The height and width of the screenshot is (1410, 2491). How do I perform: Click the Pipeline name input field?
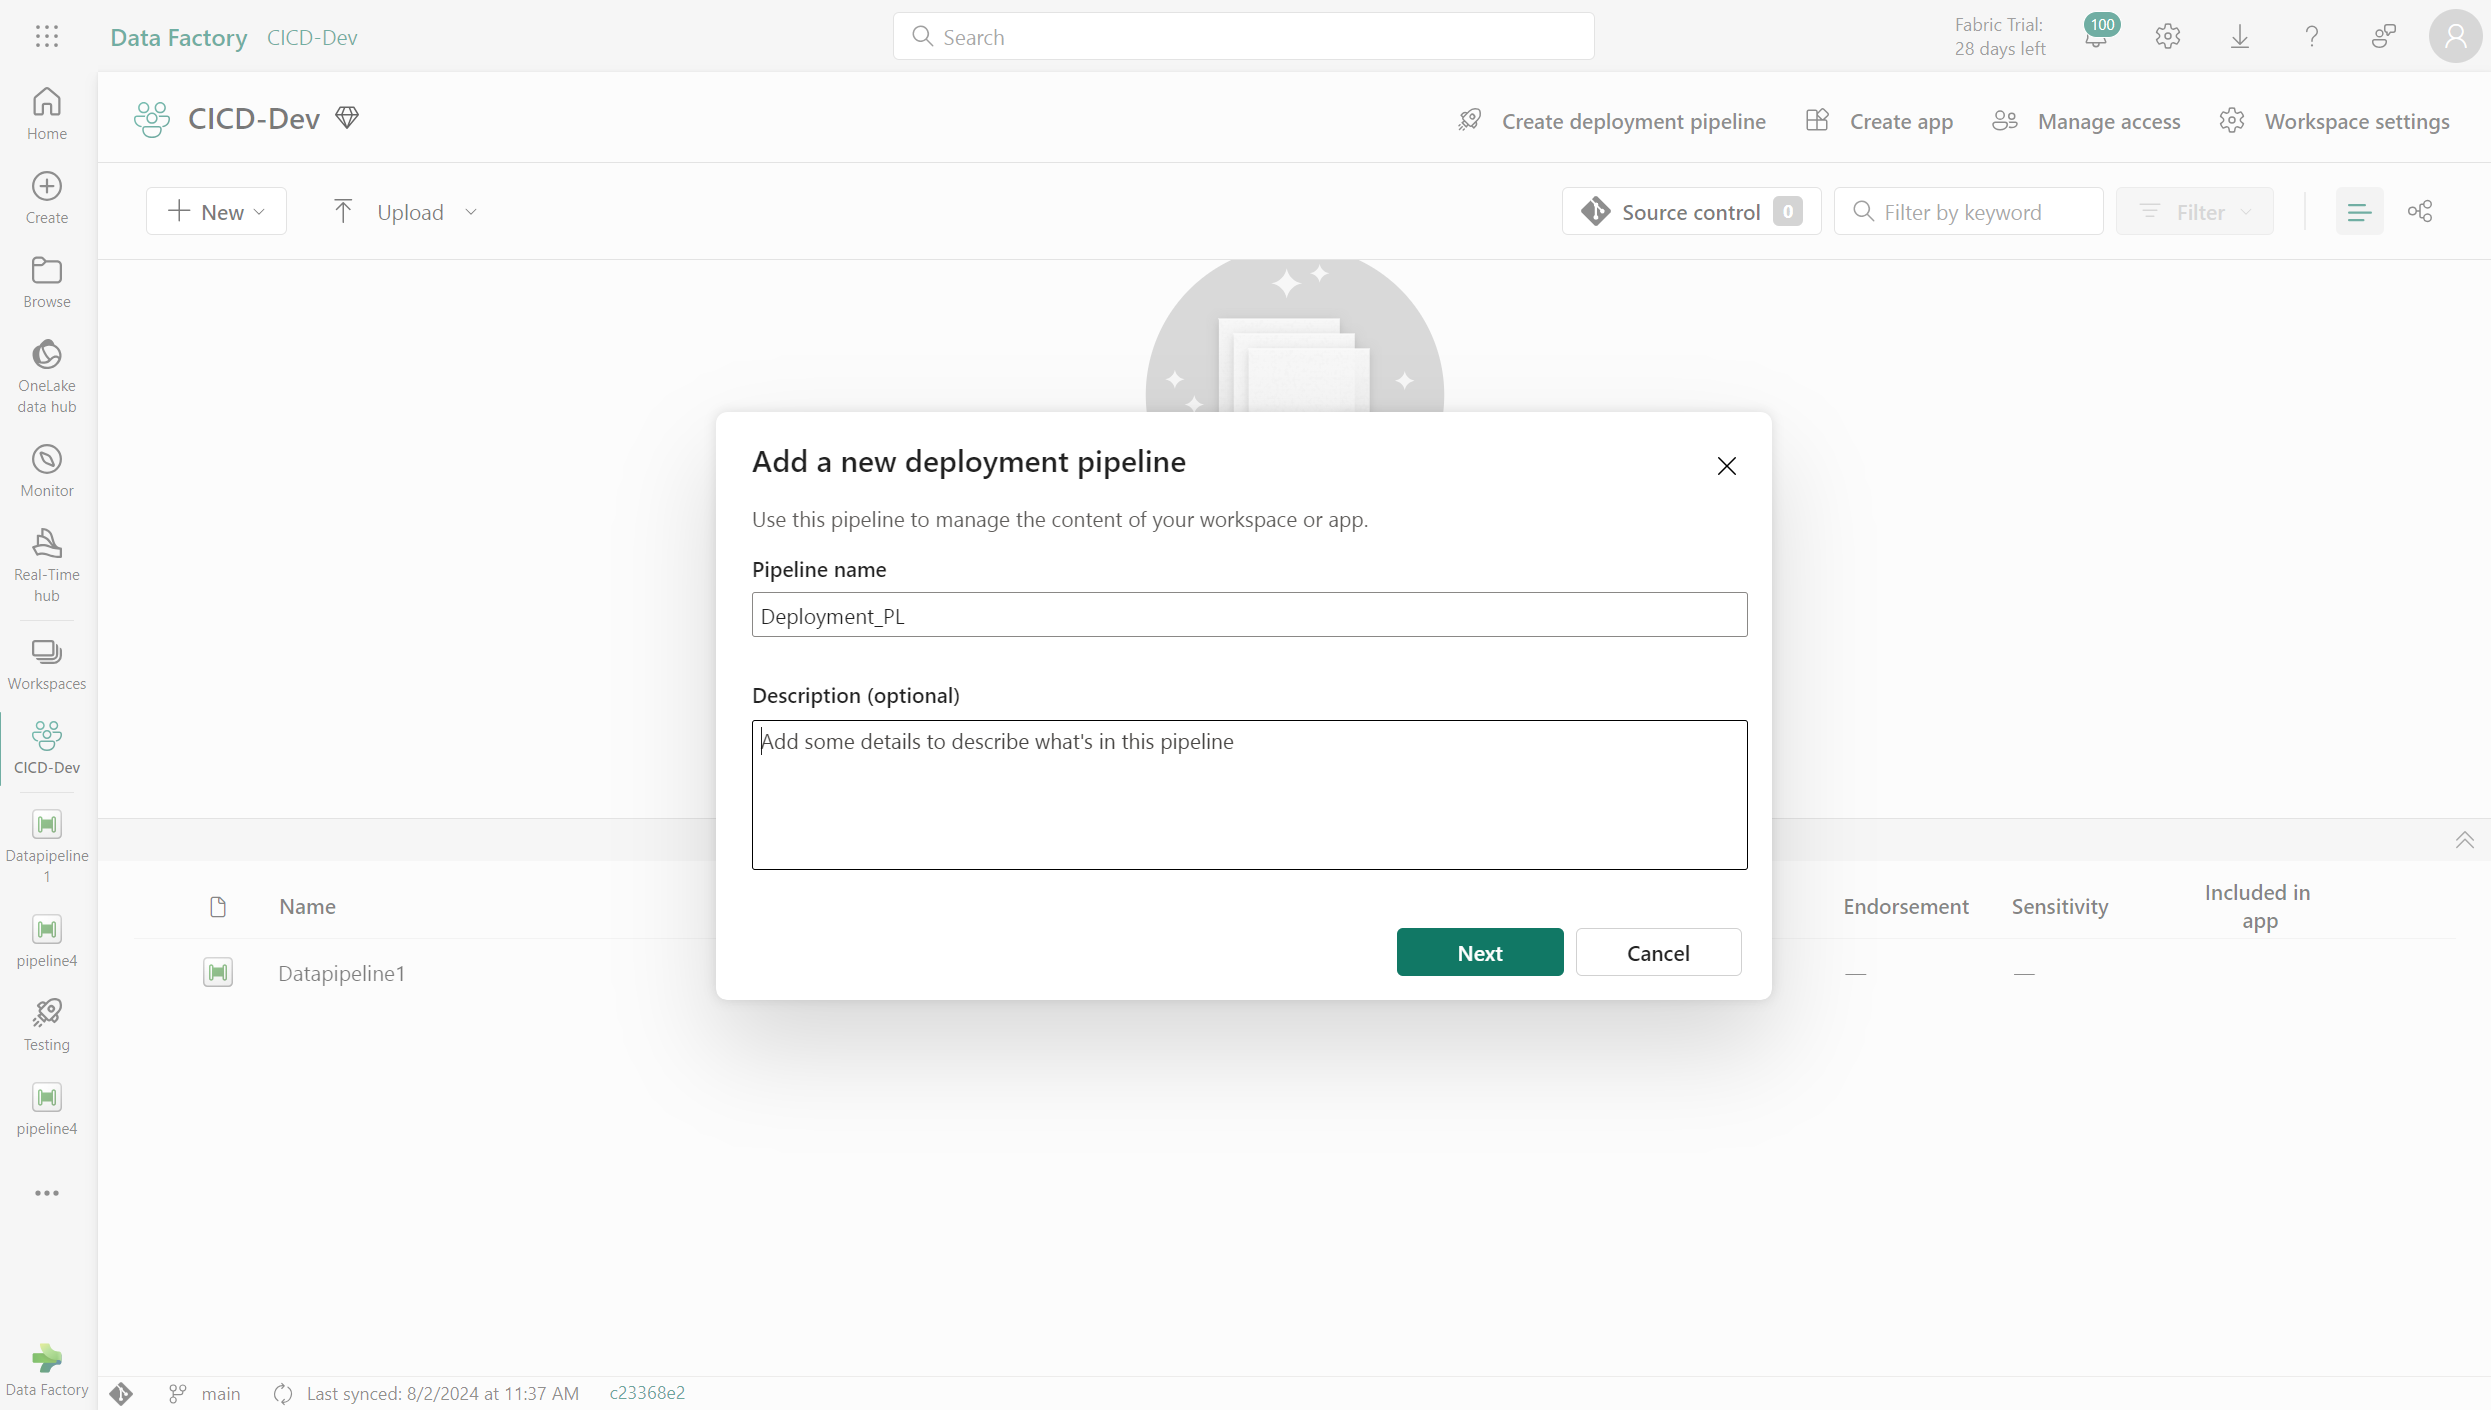[x=1249, y=614]
